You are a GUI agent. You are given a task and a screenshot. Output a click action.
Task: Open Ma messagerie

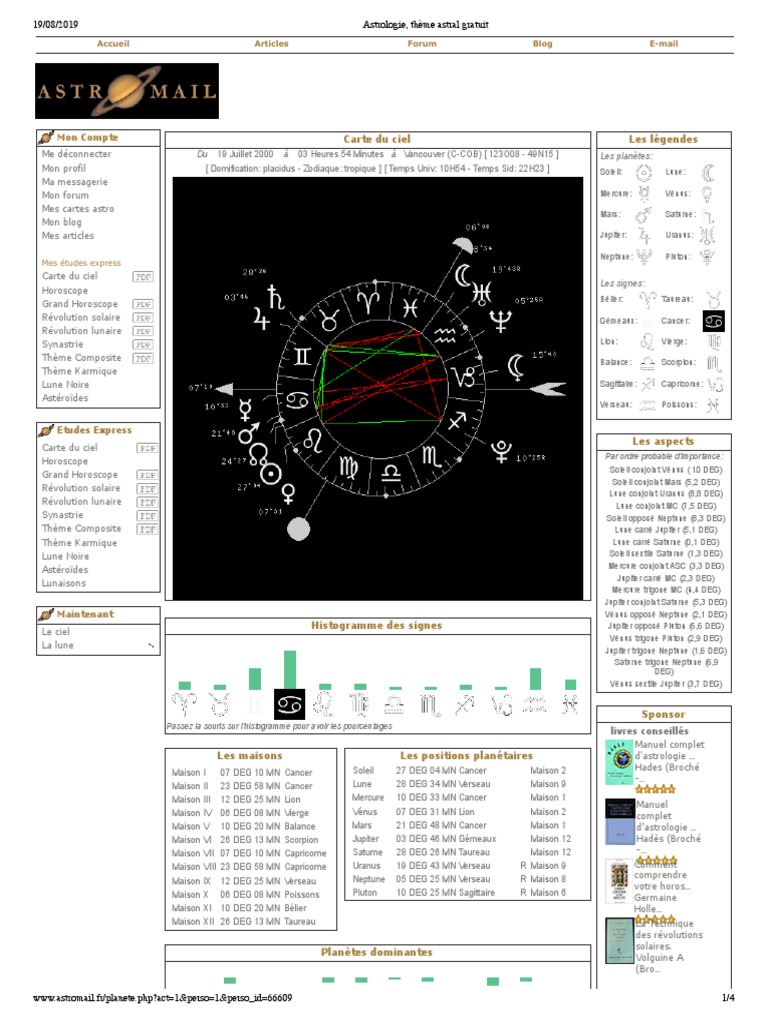click(x=74, y=182)
